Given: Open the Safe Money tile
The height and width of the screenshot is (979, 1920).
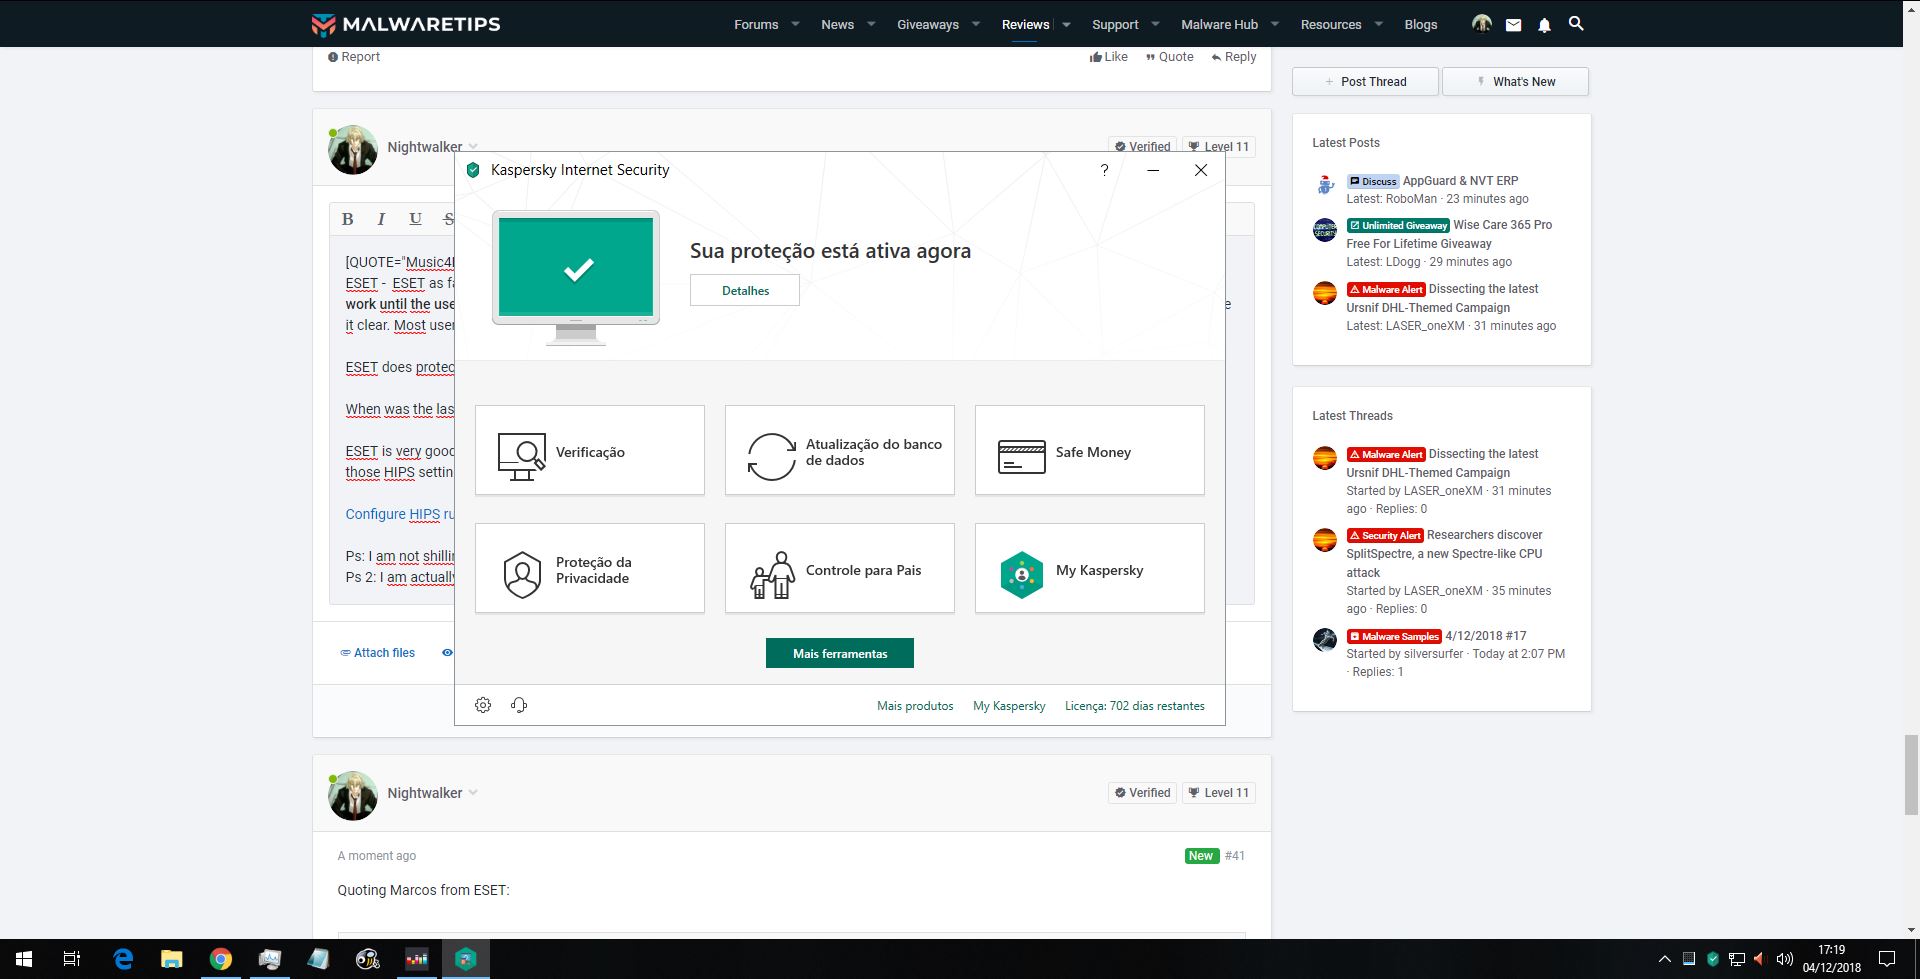Looking at the screenshot, I should pos(1090,450).
